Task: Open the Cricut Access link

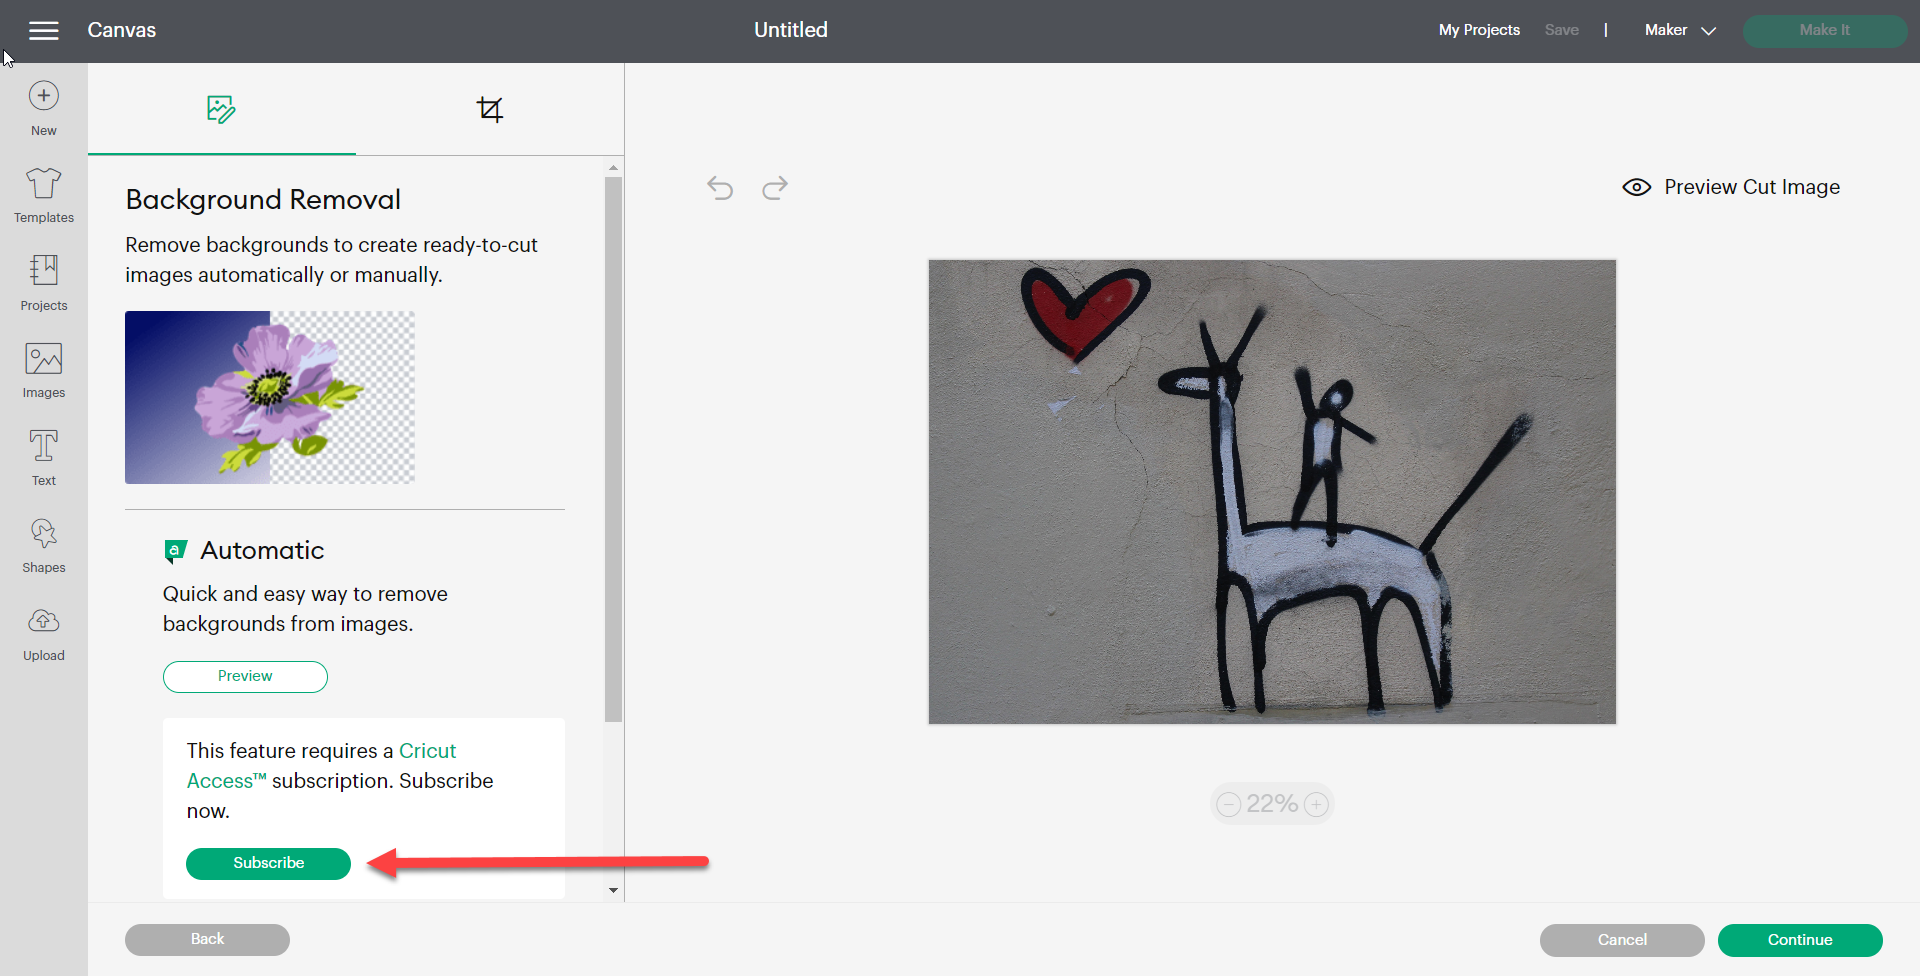Action: pyautogui.click(x=427, y=750)
